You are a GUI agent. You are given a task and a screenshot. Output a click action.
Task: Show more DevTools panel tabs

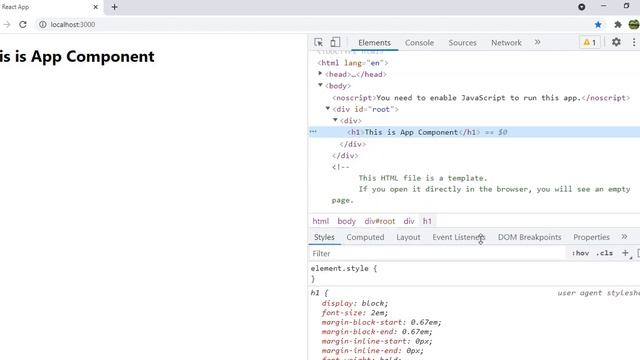tap(538, 42)
